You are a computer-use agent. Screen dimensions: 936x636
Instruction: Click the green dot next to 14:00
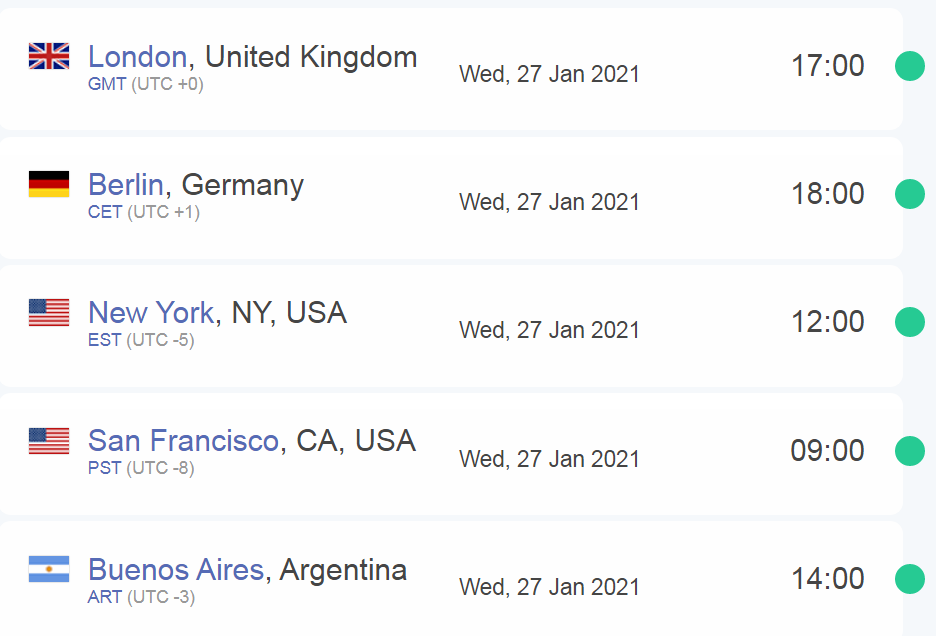[x=910, y=579]
